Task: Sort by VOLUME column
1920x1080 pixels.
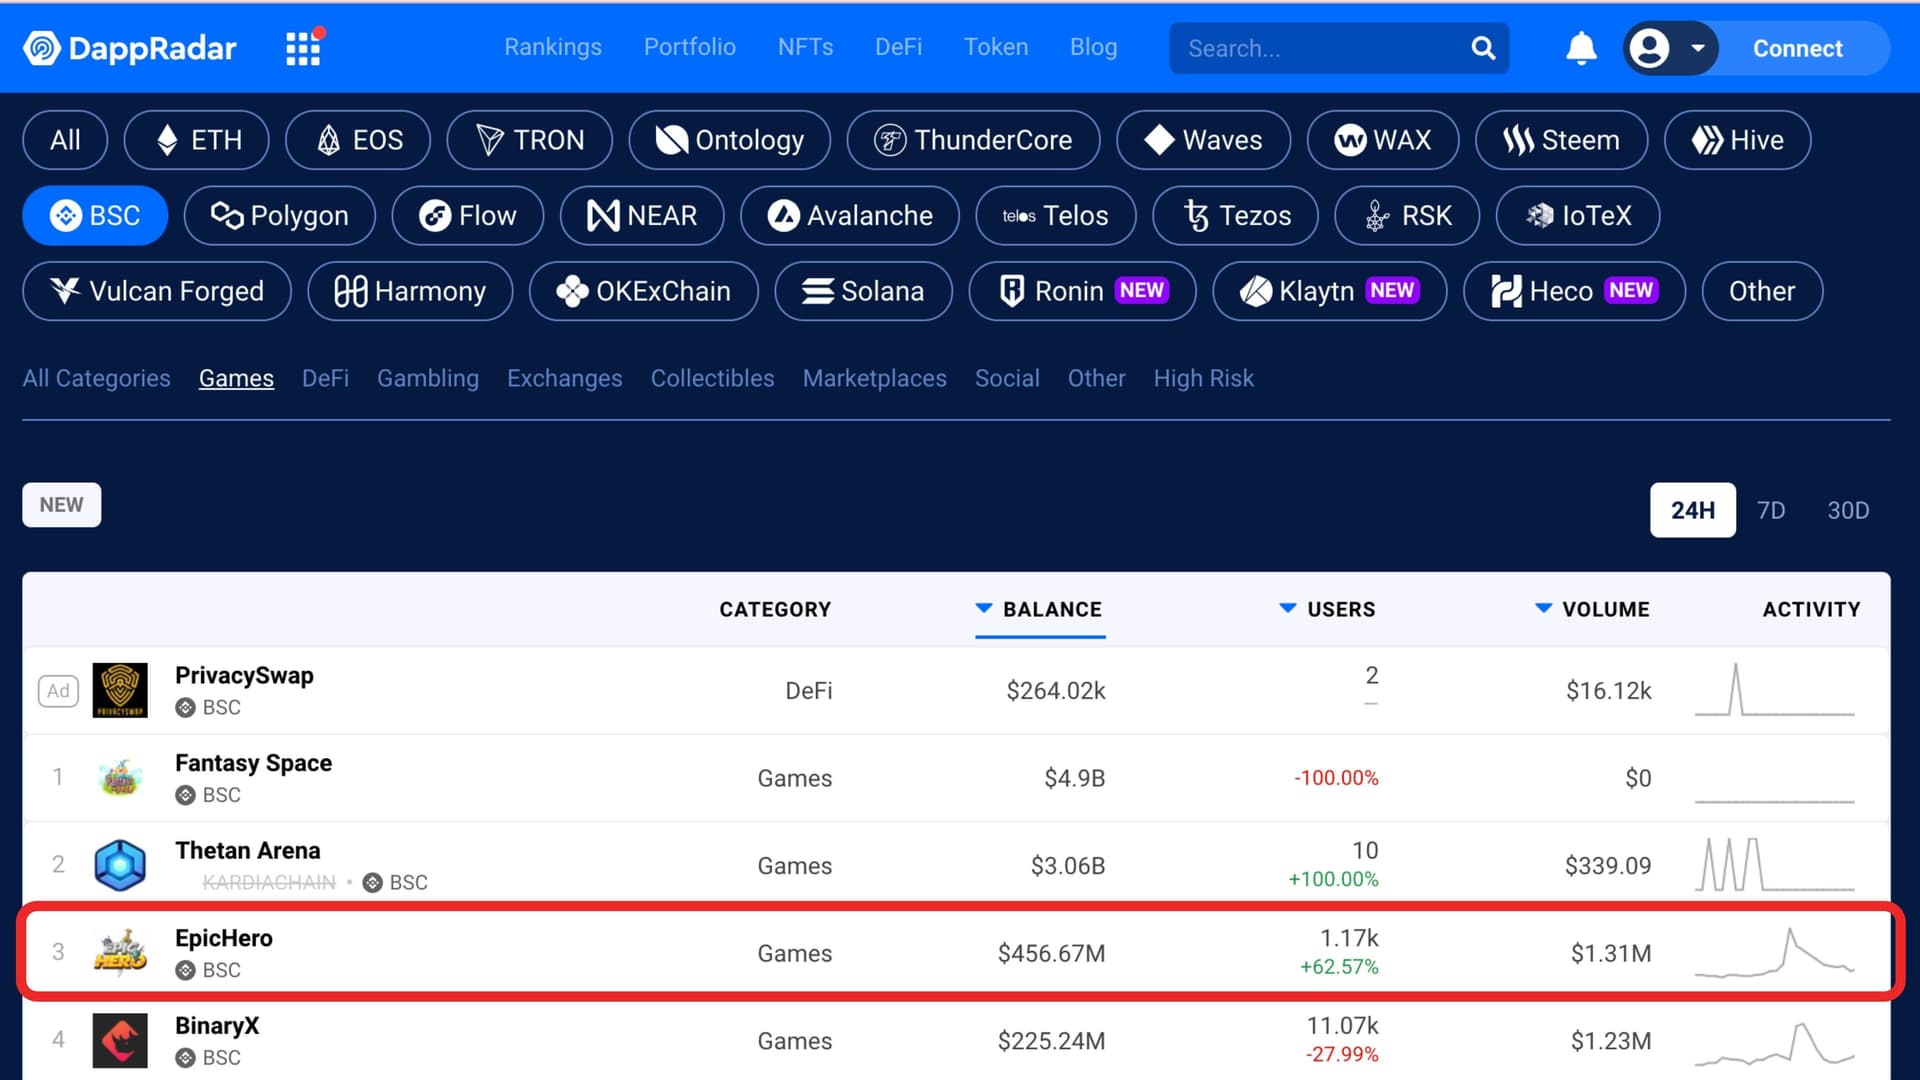Action: [1592, 609]
